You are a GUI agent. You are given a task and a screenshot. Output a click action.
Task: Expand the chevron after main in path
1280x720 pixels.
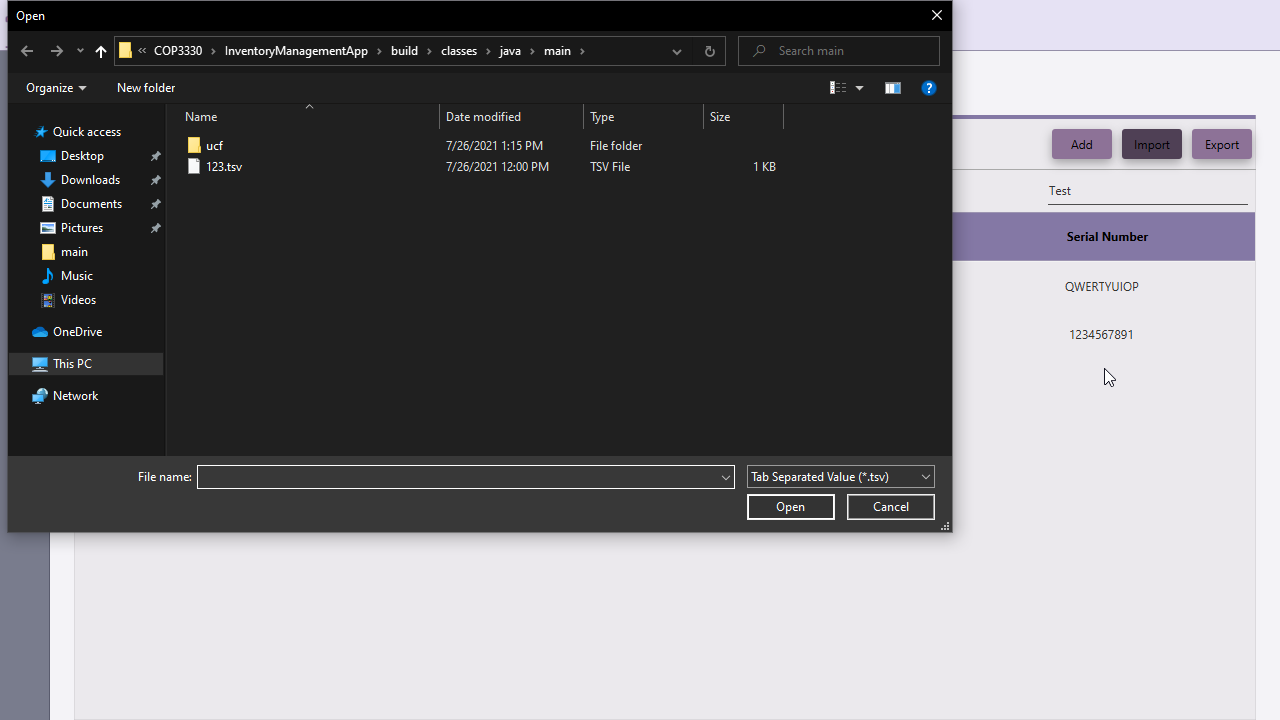[x=581, y=51]
